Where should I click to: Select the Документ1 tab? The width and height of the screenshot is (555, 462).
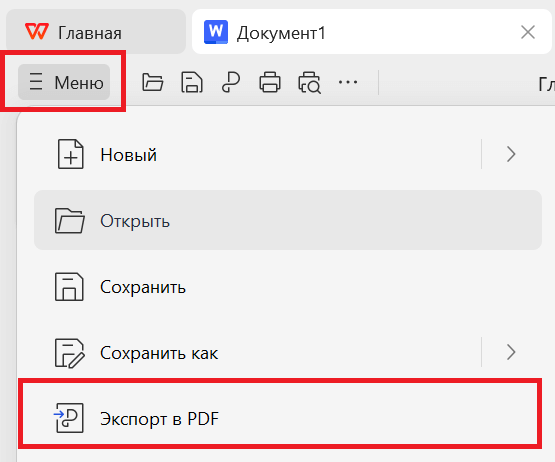point(372,32)
